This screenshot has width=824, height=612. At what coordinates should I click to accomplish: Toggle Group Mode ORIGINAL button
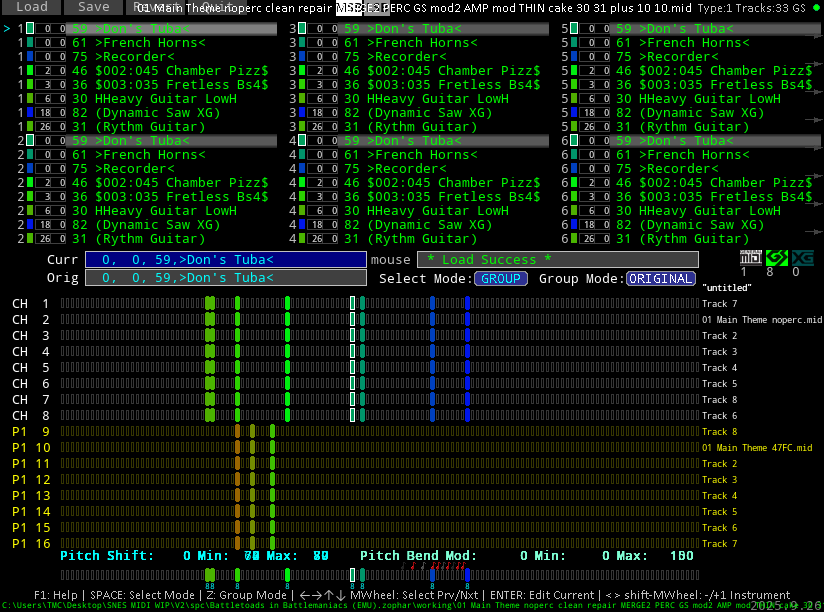[661, 279]
